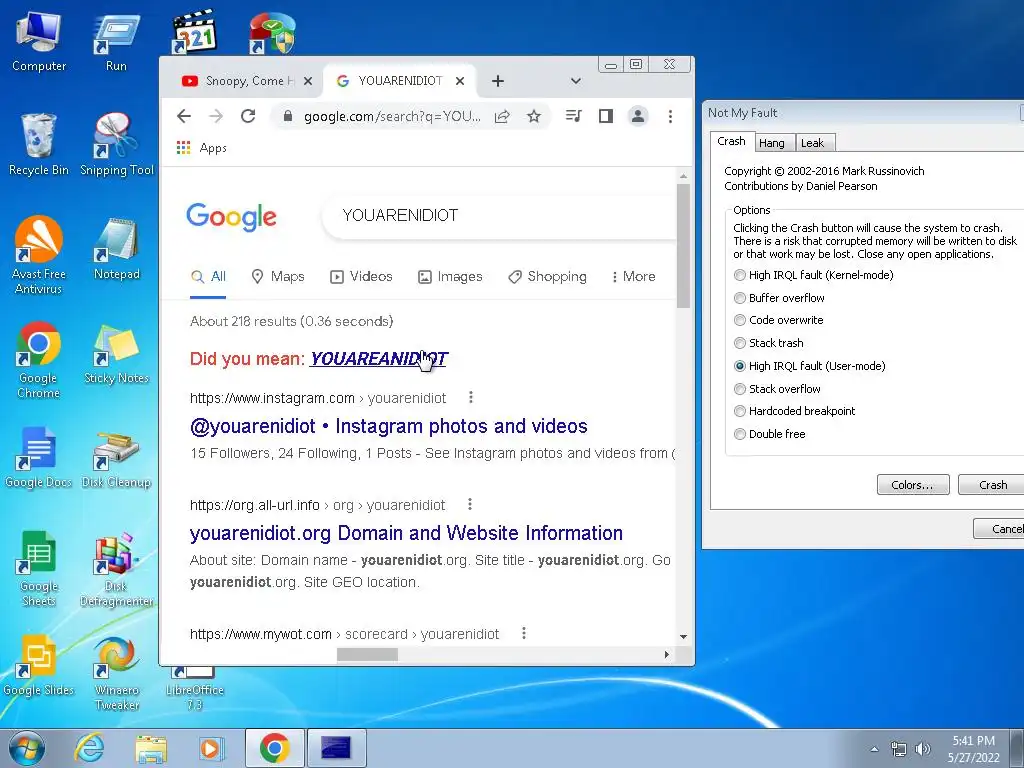Open Chrome media control icon
Viewport: 1024px width, 768px height.
pos(573,116)
